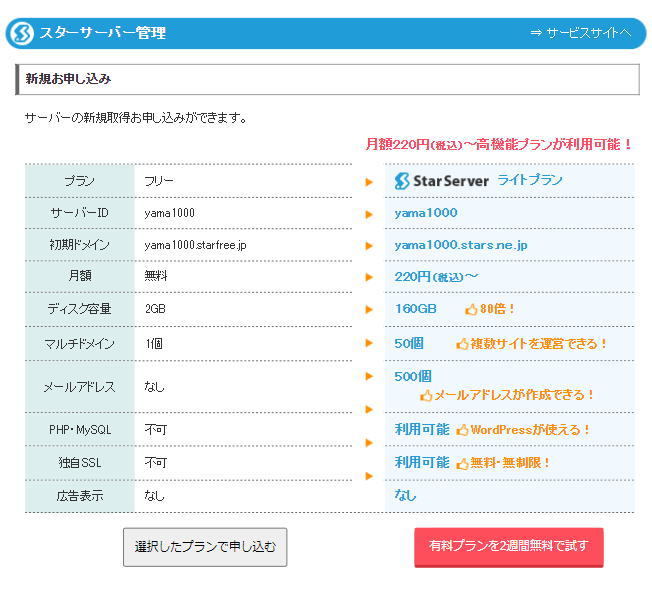The width and height of the screenshot is (652, 602).
Task: Open the サービスサイトへ link
Action: (581, 33)
